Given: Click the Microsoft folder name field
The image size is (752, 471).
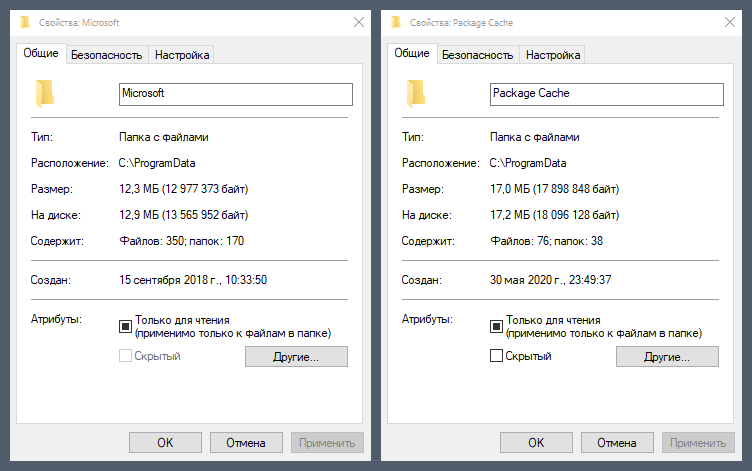Looking at the screenshot, I should click(235, 94).
